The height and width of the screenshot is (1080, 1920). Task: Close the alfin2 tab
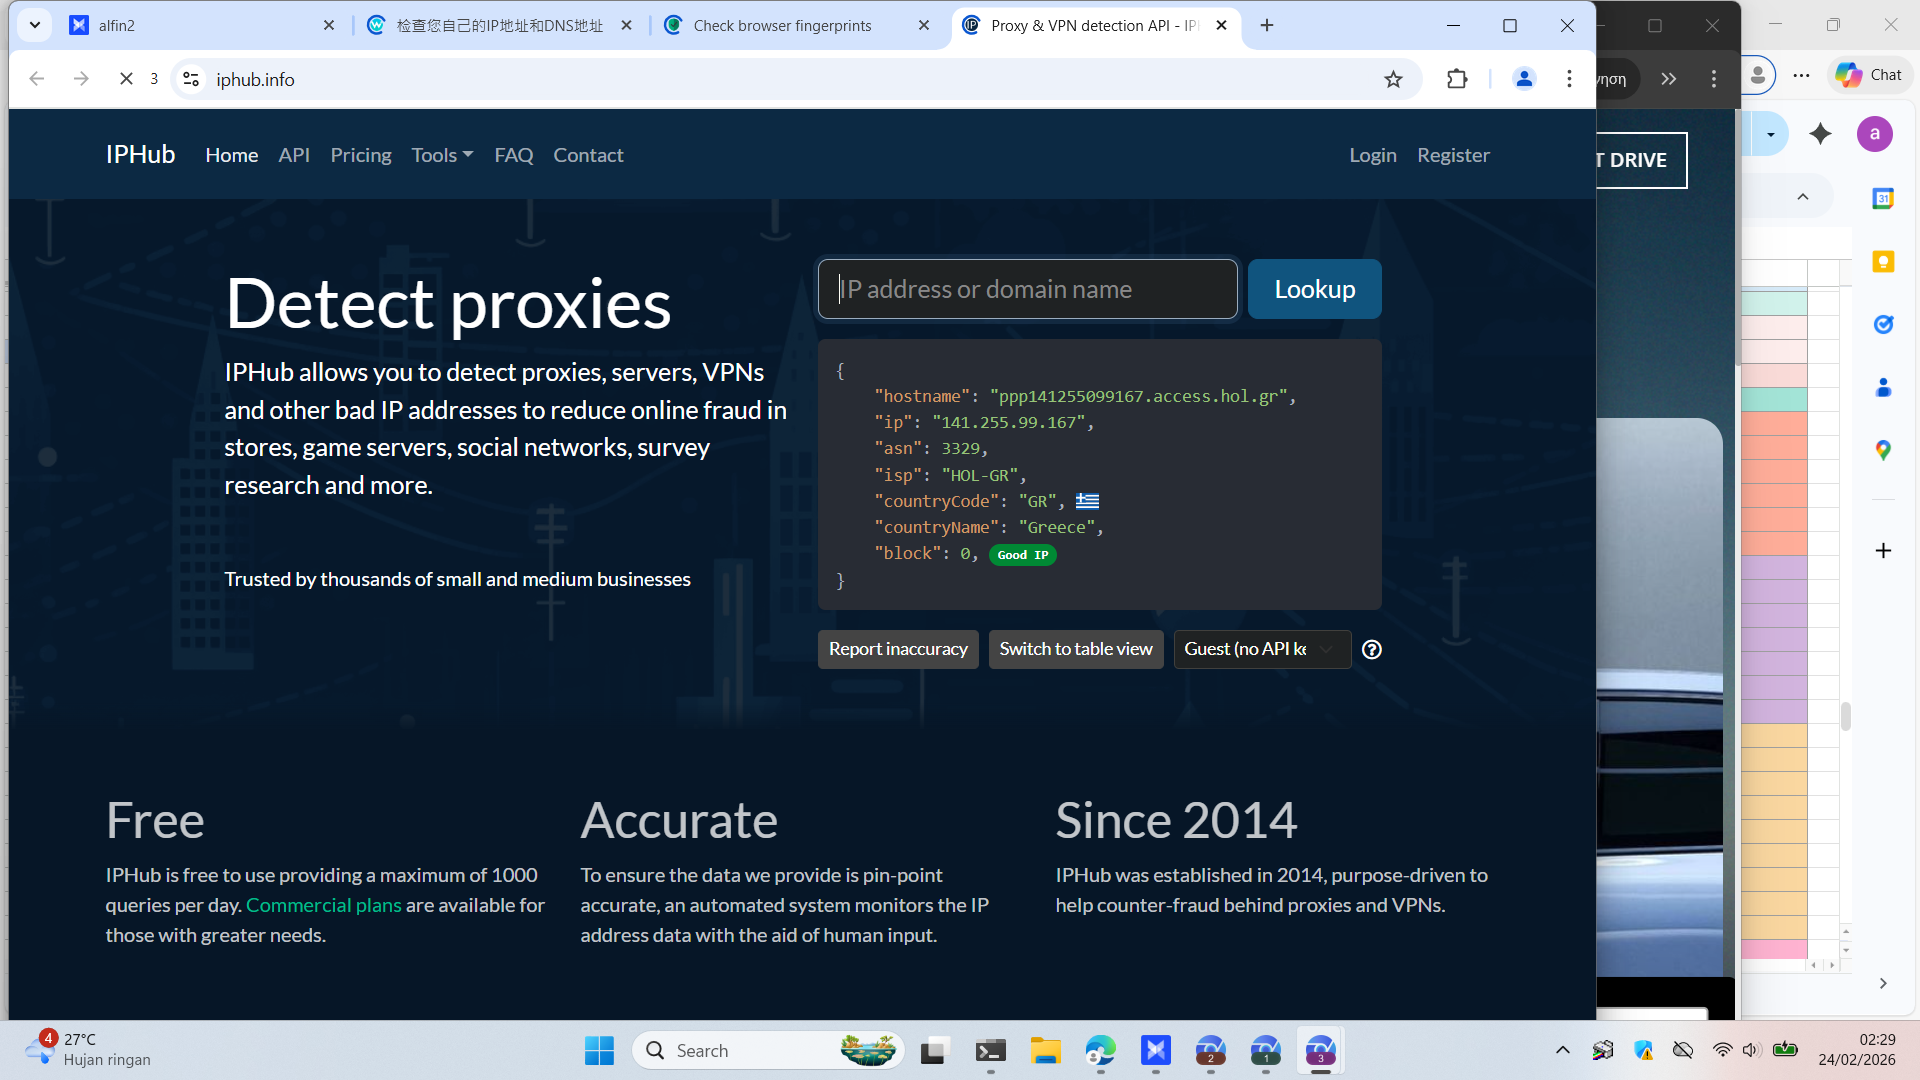pyautogui.click(x=329, y=26)
